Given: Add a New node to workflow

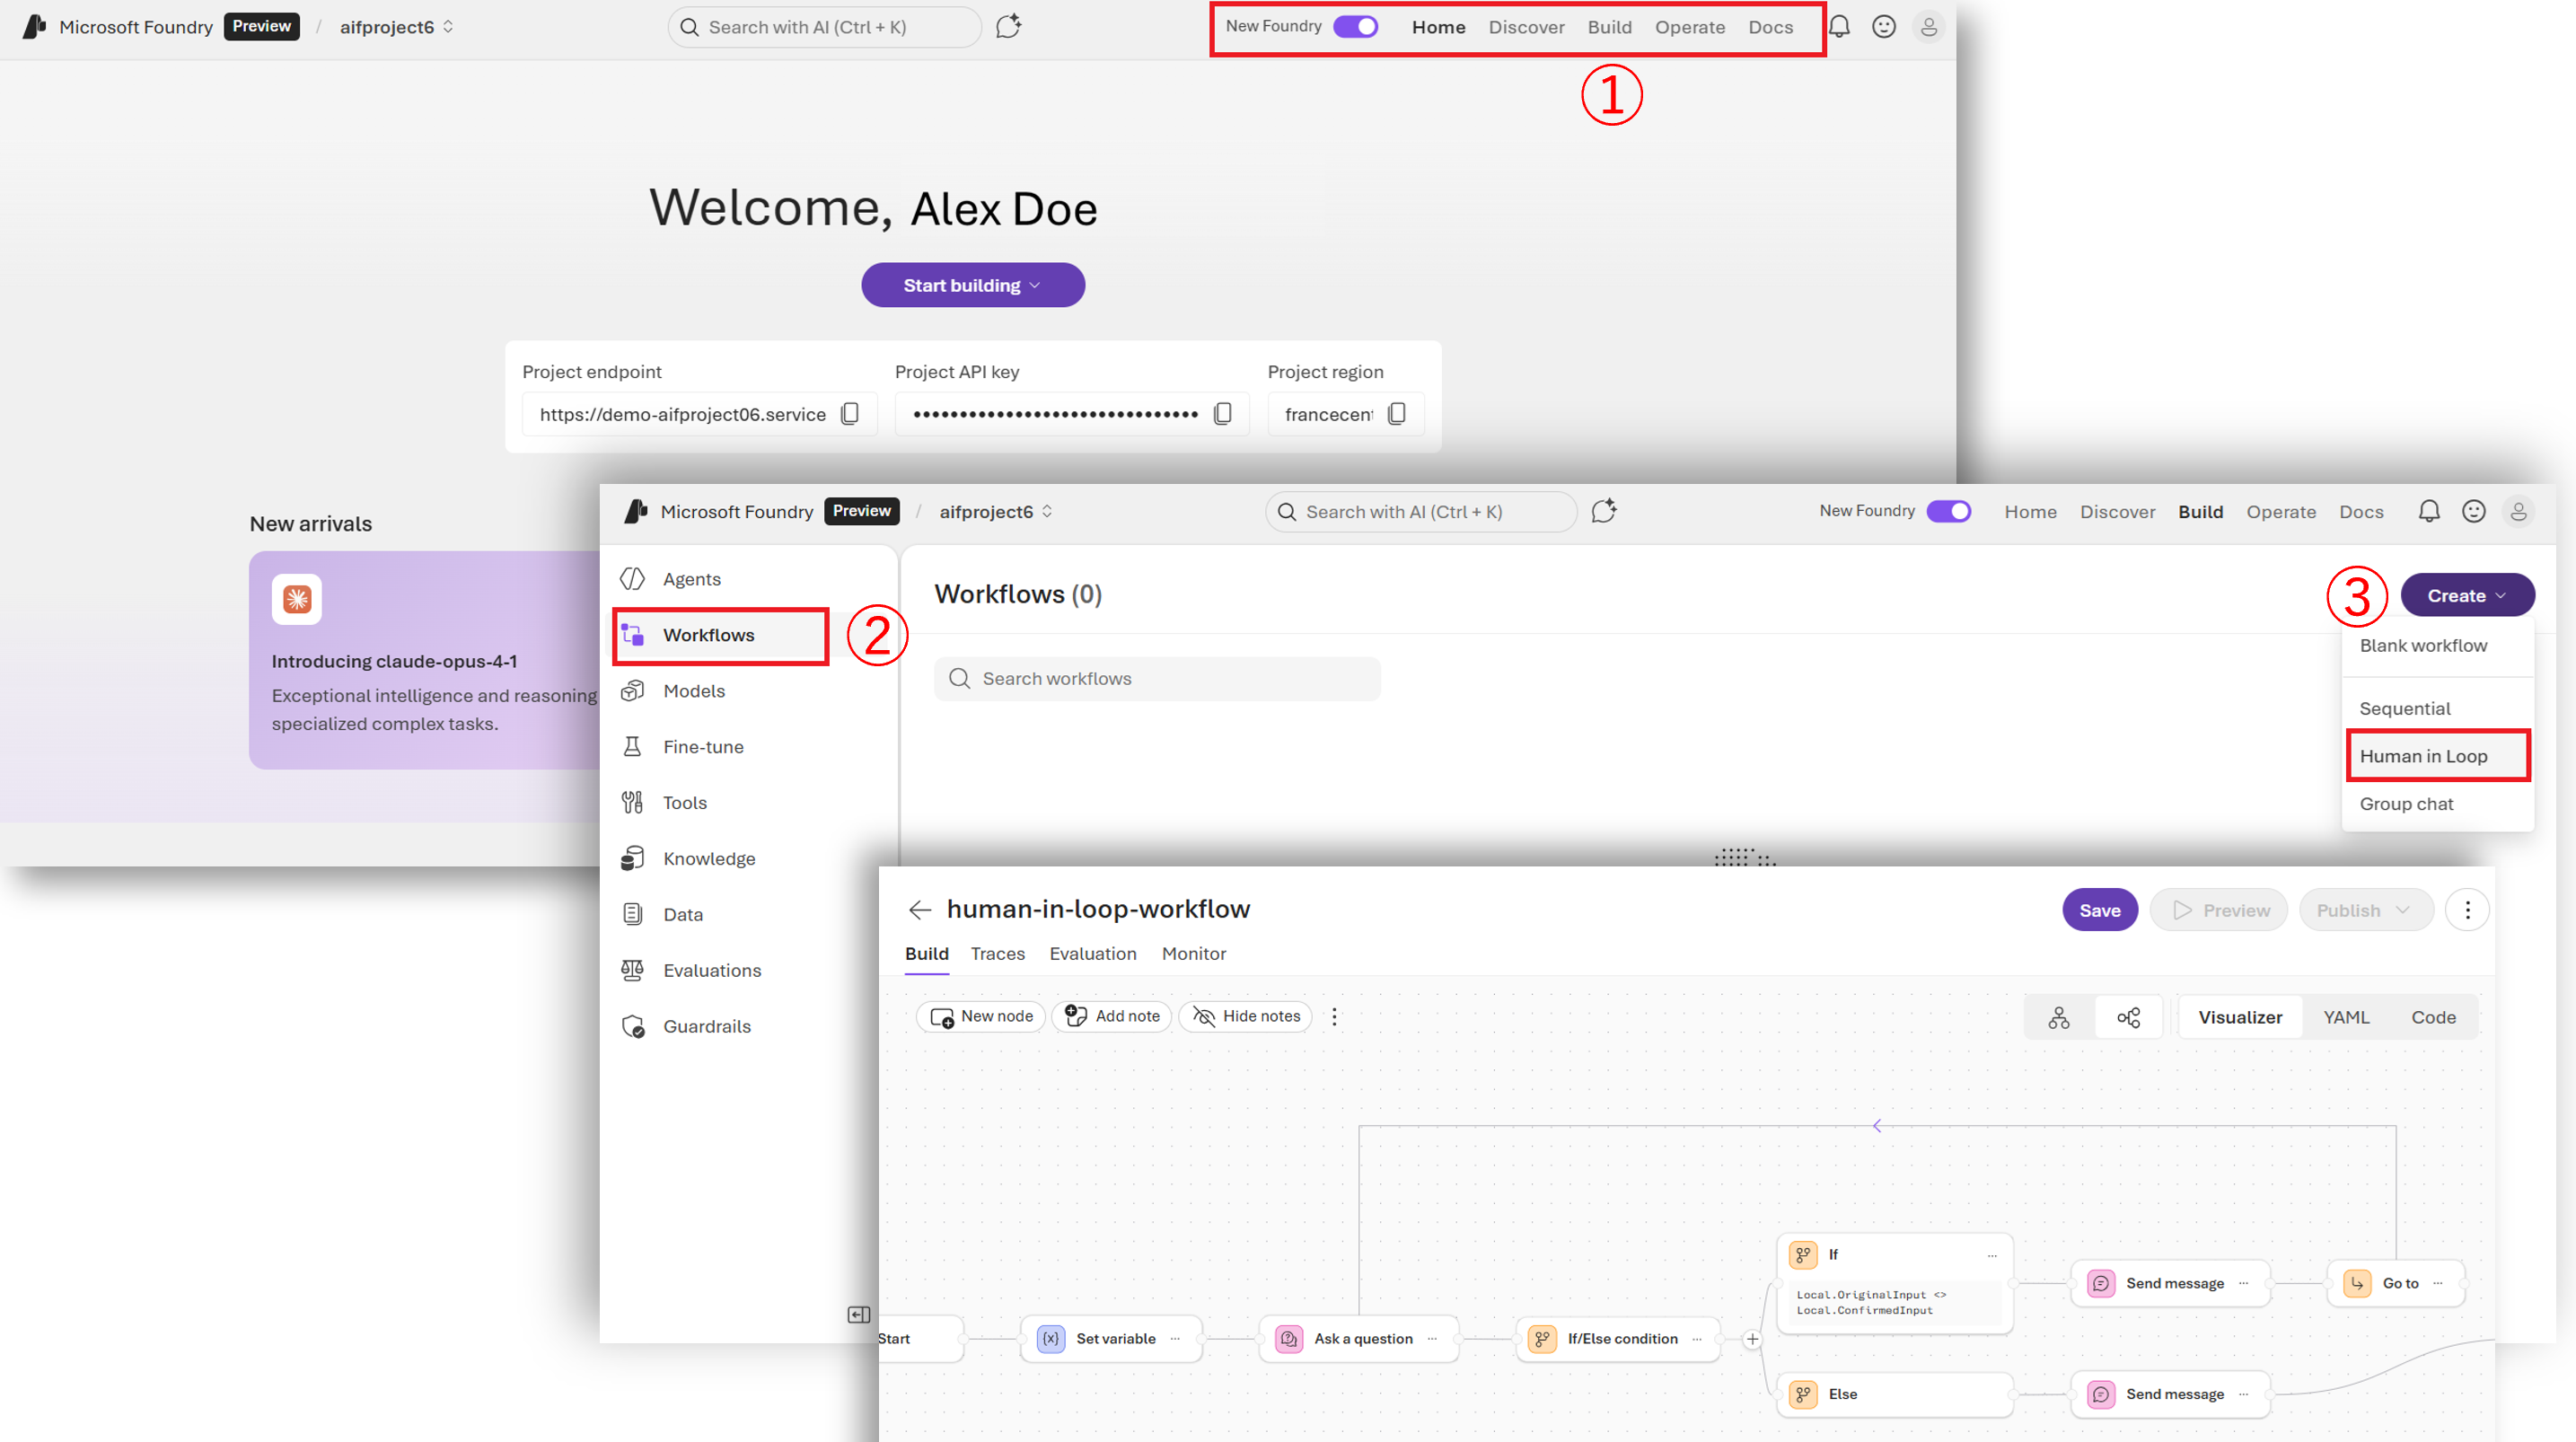Looking at the screenshot, I should (981, 1016).
